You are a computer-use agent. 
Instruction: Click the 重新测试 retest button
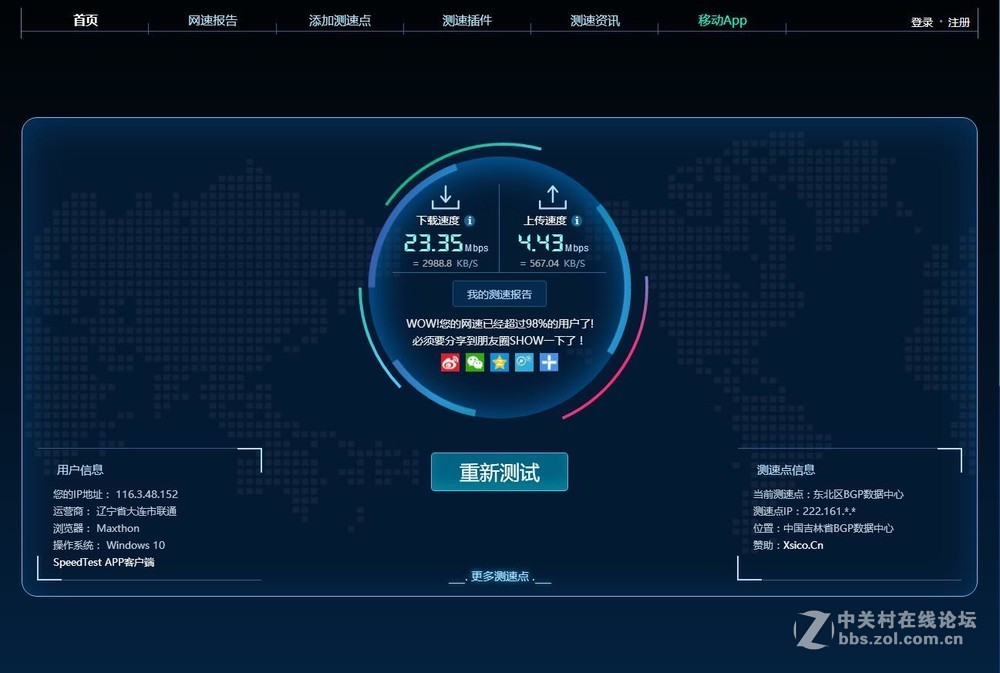click(499, 472)
